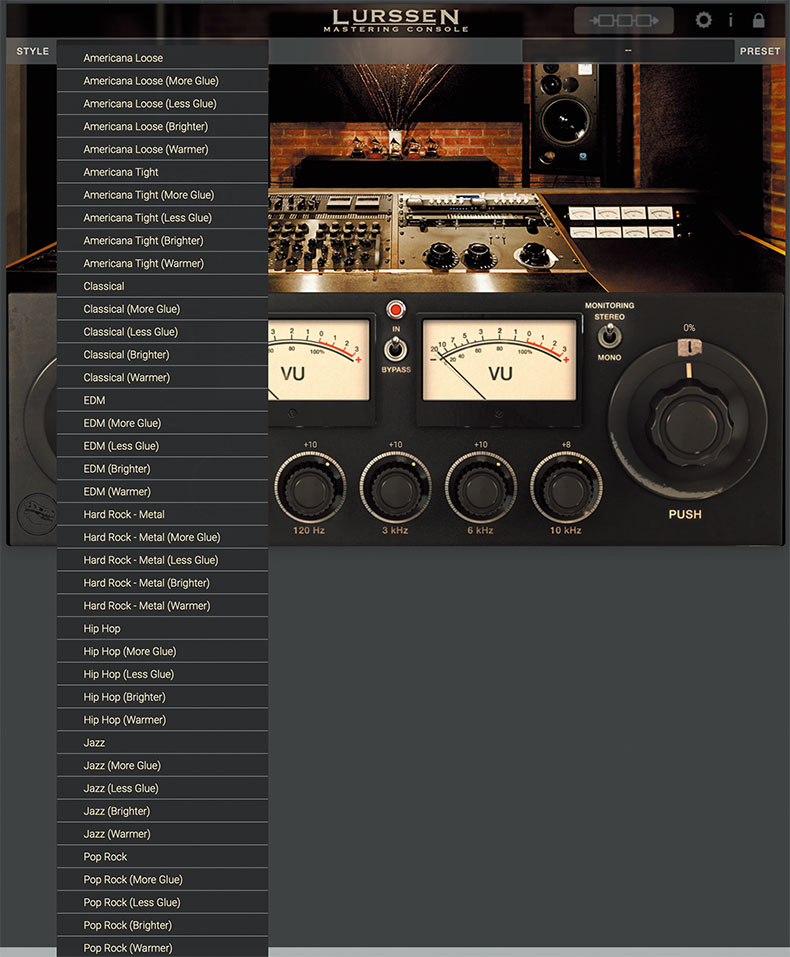This screenshot has height=957, width=790.
Task: Select EDM (Less Glue)
Action: pos(162,446)
